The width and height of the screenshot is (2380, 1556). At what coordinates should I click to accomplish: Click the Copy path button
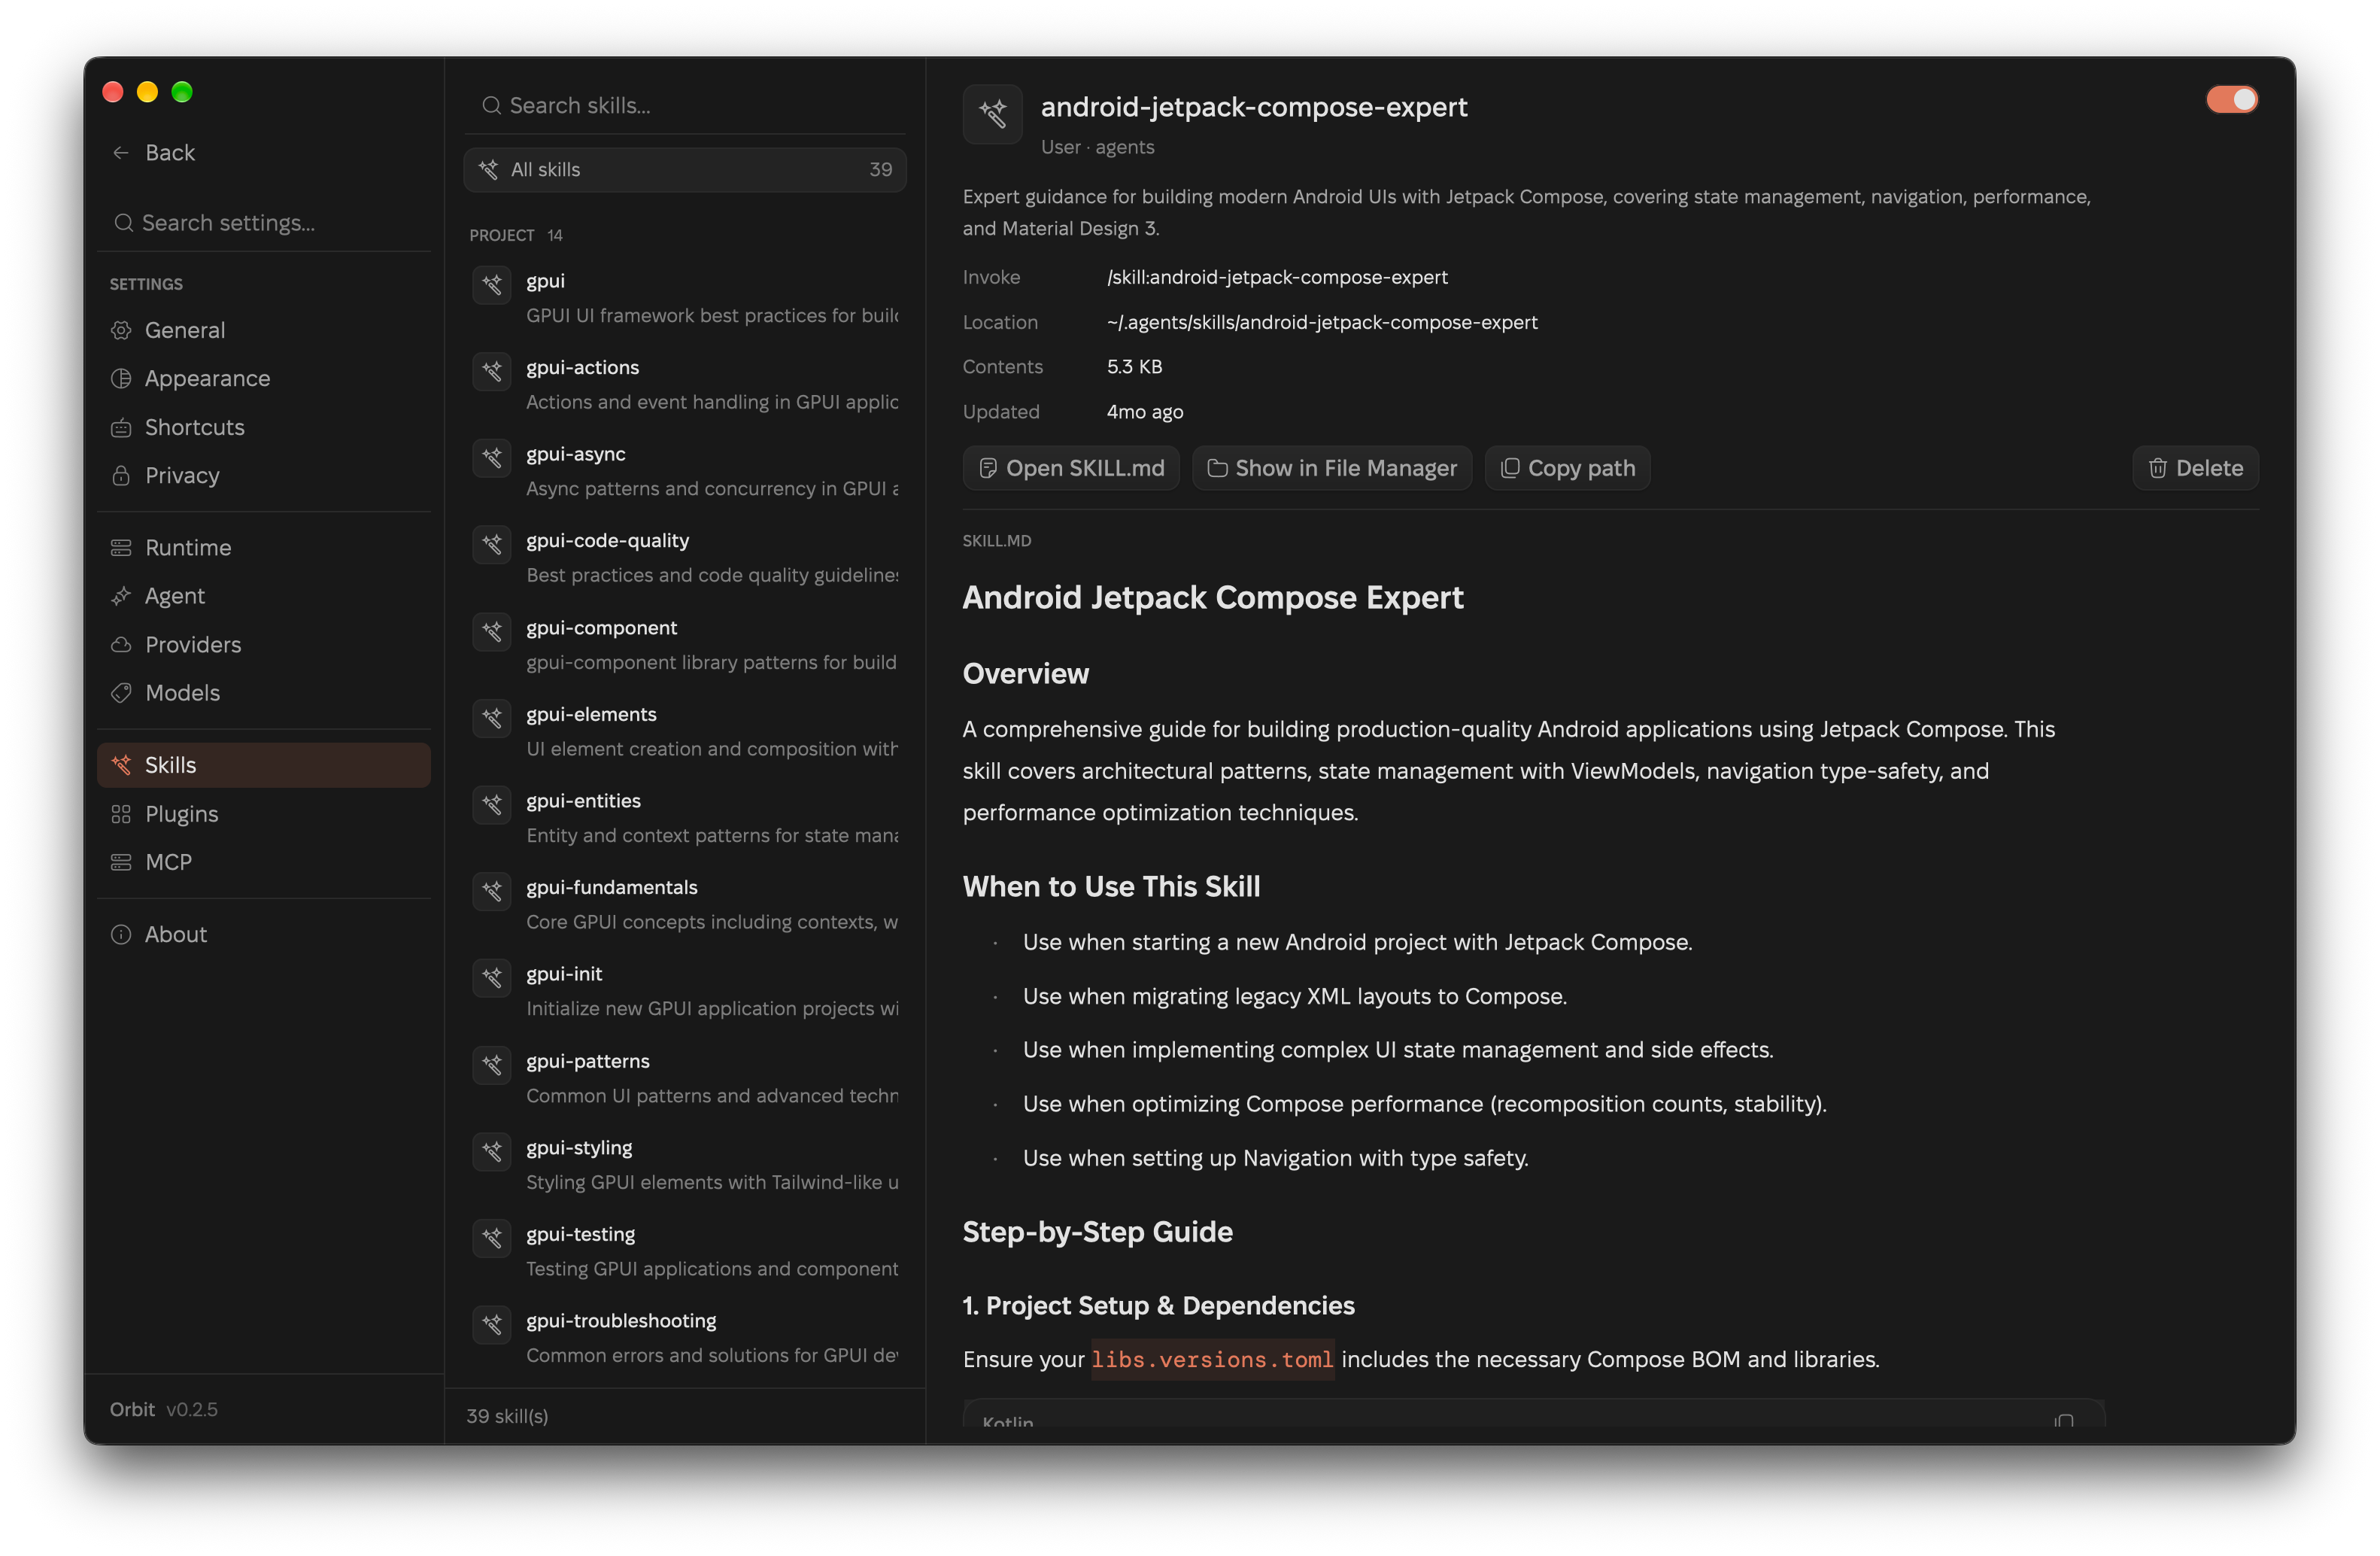(x=1567, y=467)
